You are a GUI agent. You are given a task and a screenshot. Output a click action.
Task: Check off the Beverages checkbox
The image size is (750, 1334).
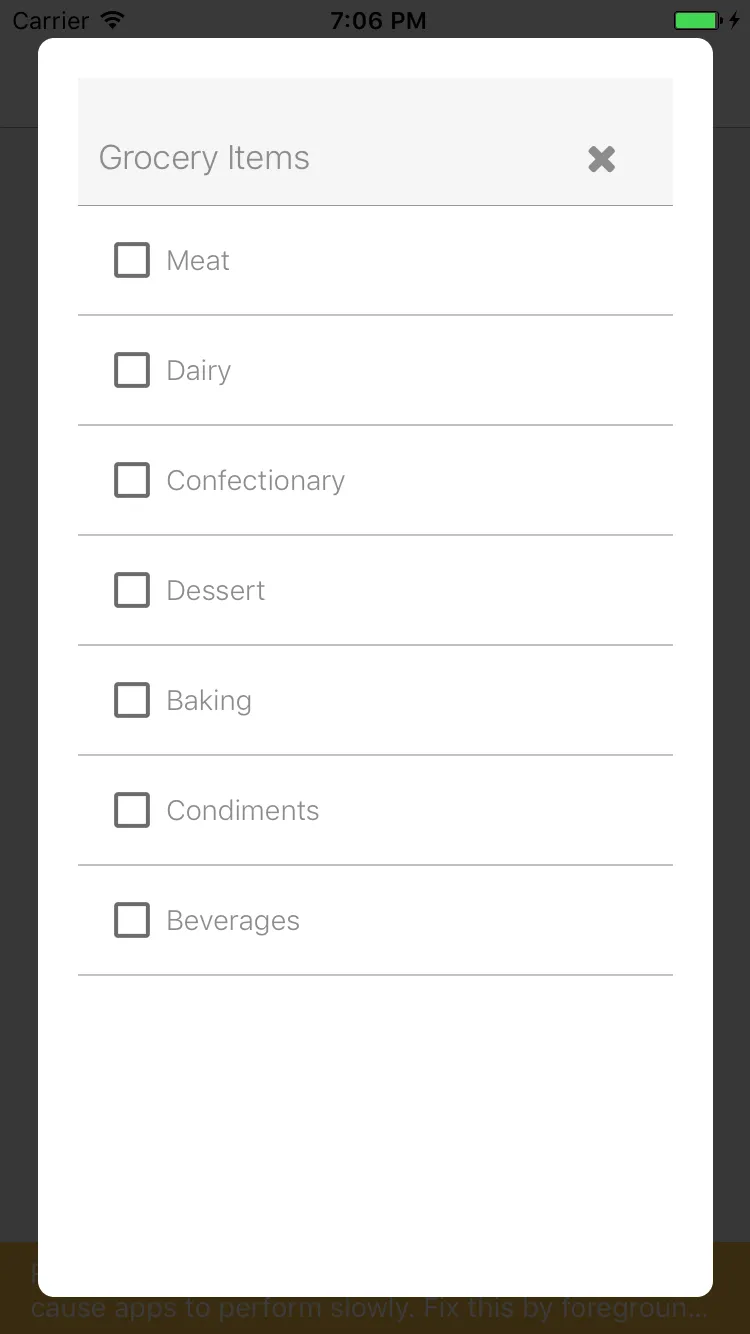pyautogui.click(x=132, y=920)
